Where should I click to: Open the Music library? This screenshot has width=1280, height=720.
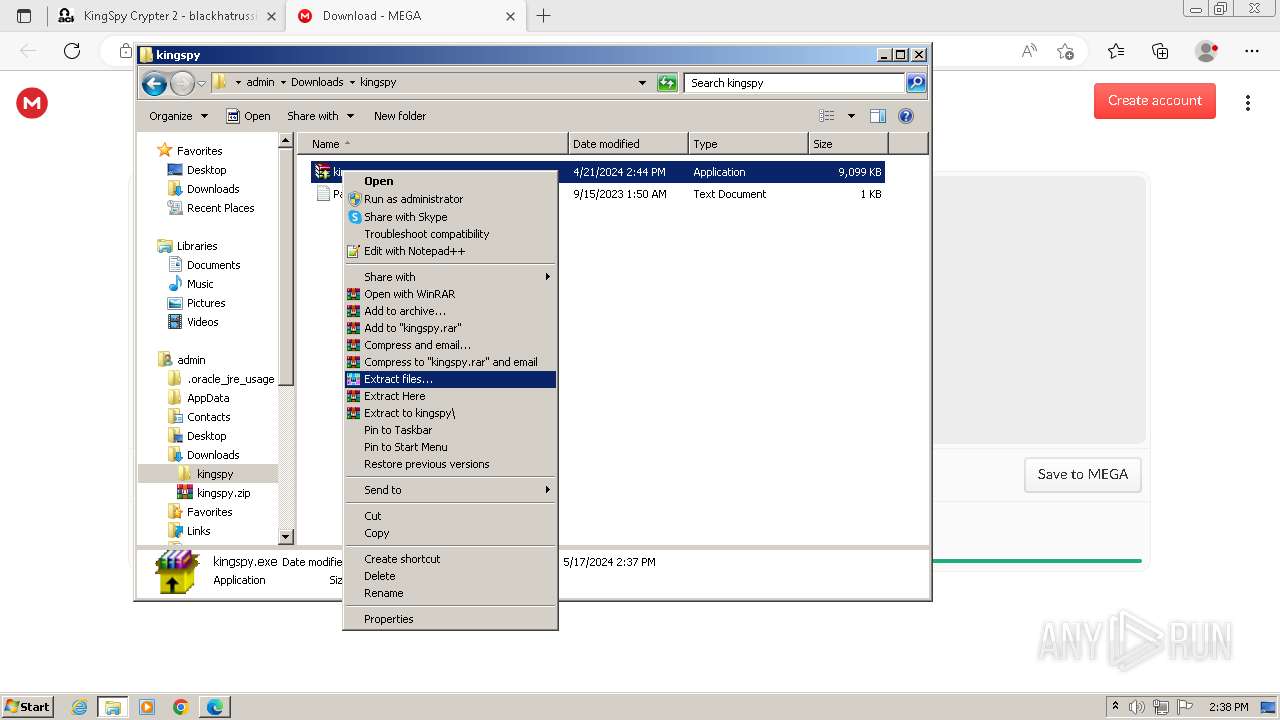[191, 284]
